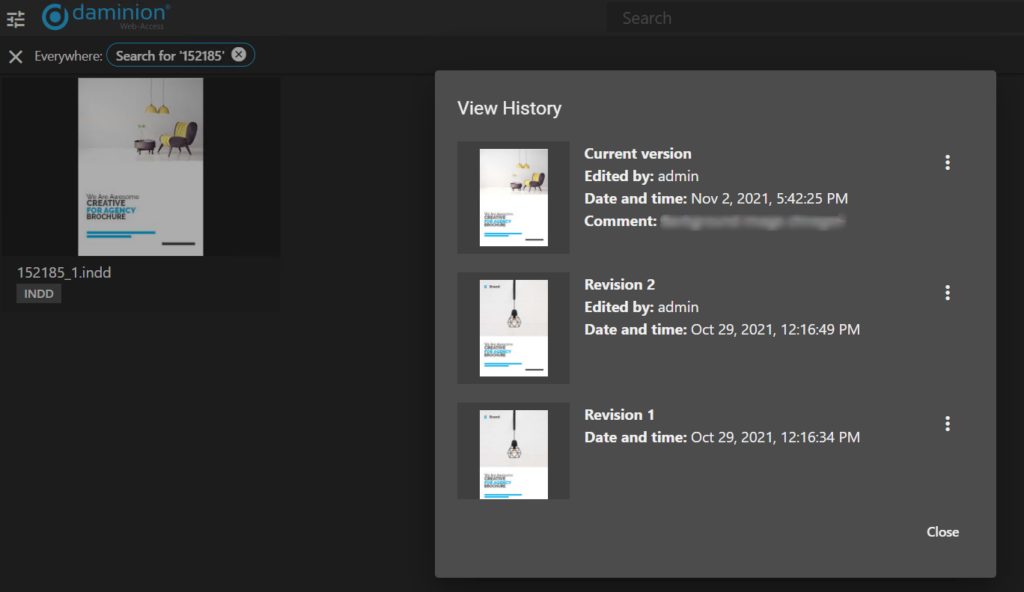The image size is (1024, 592).
Task: Click the Revision 2 heading
Action: click(619, 285)
